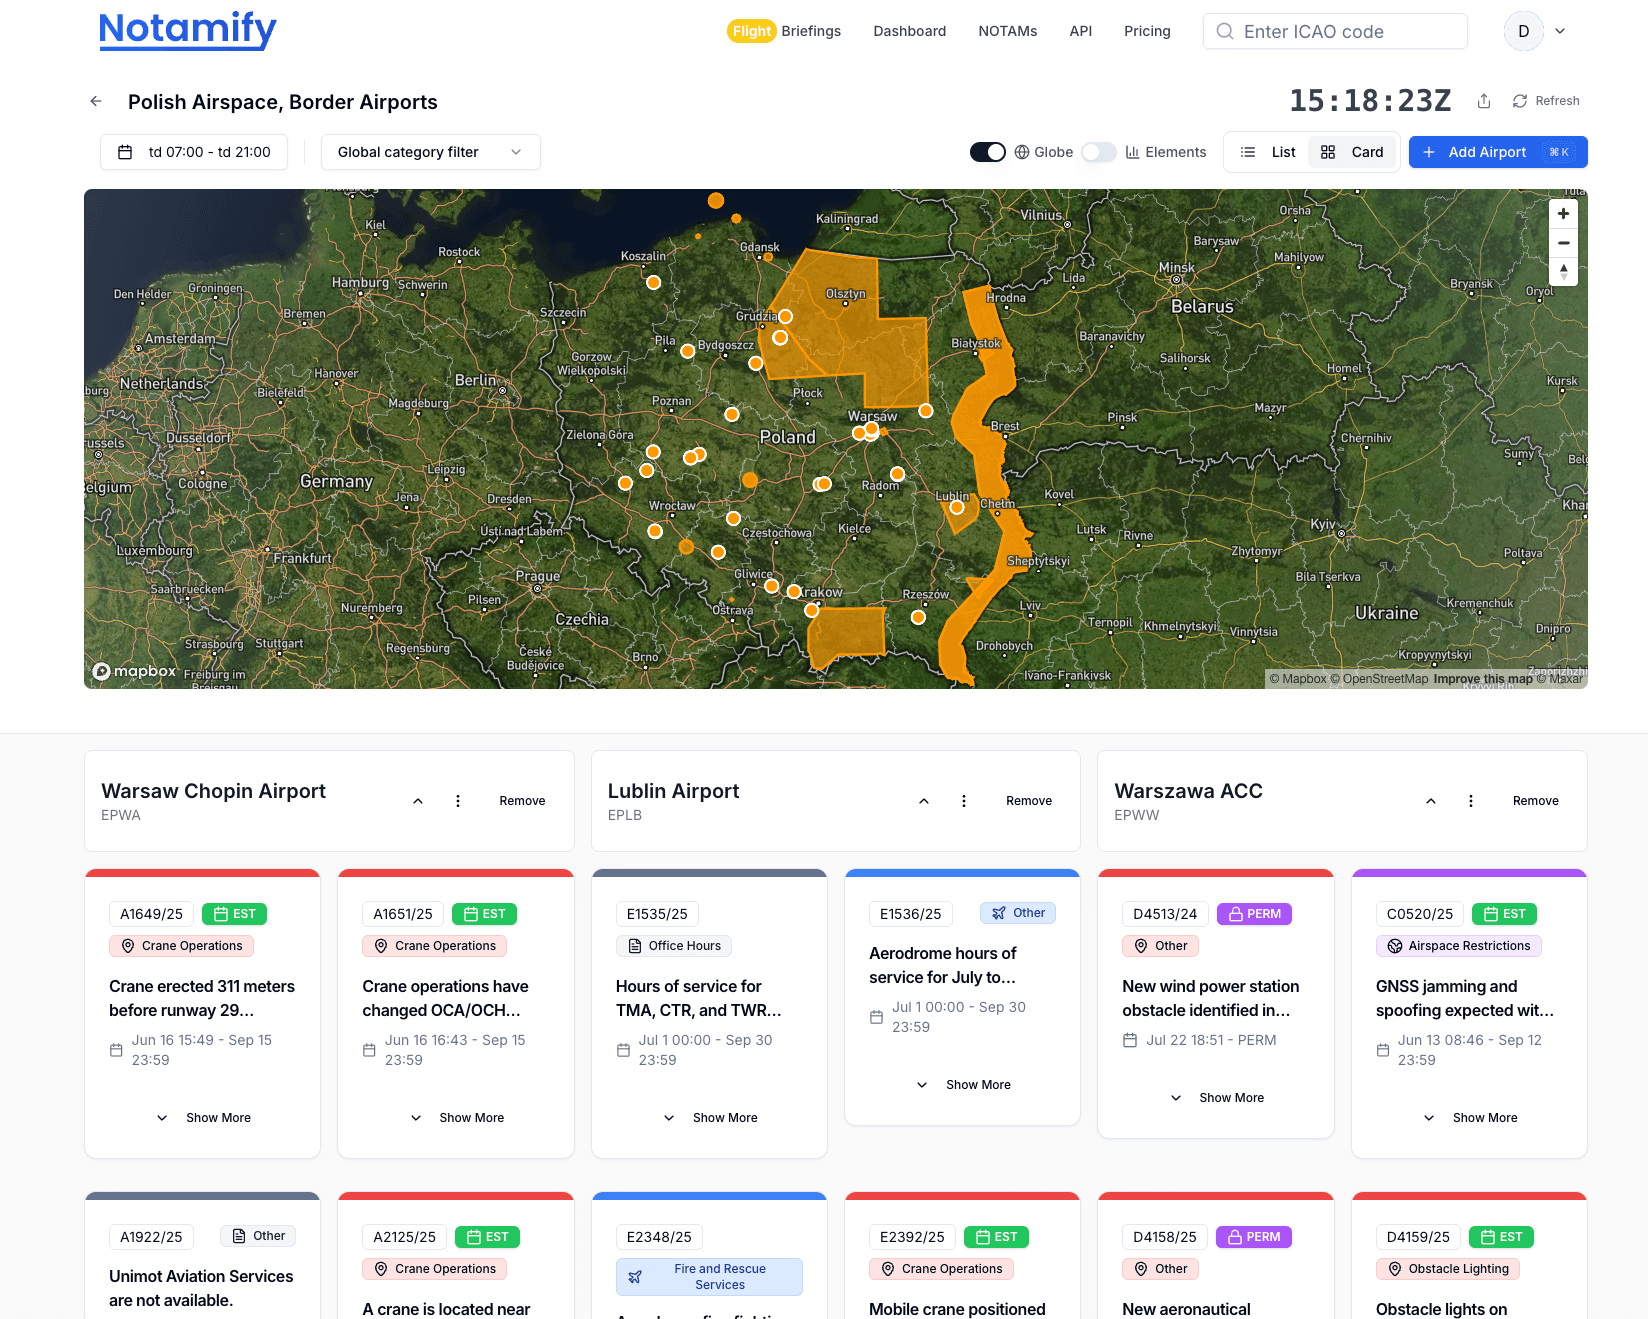The image size is (1648, 1319).
Task: Click the compass bearing reset control on the map
Action: coord(1563,271)
